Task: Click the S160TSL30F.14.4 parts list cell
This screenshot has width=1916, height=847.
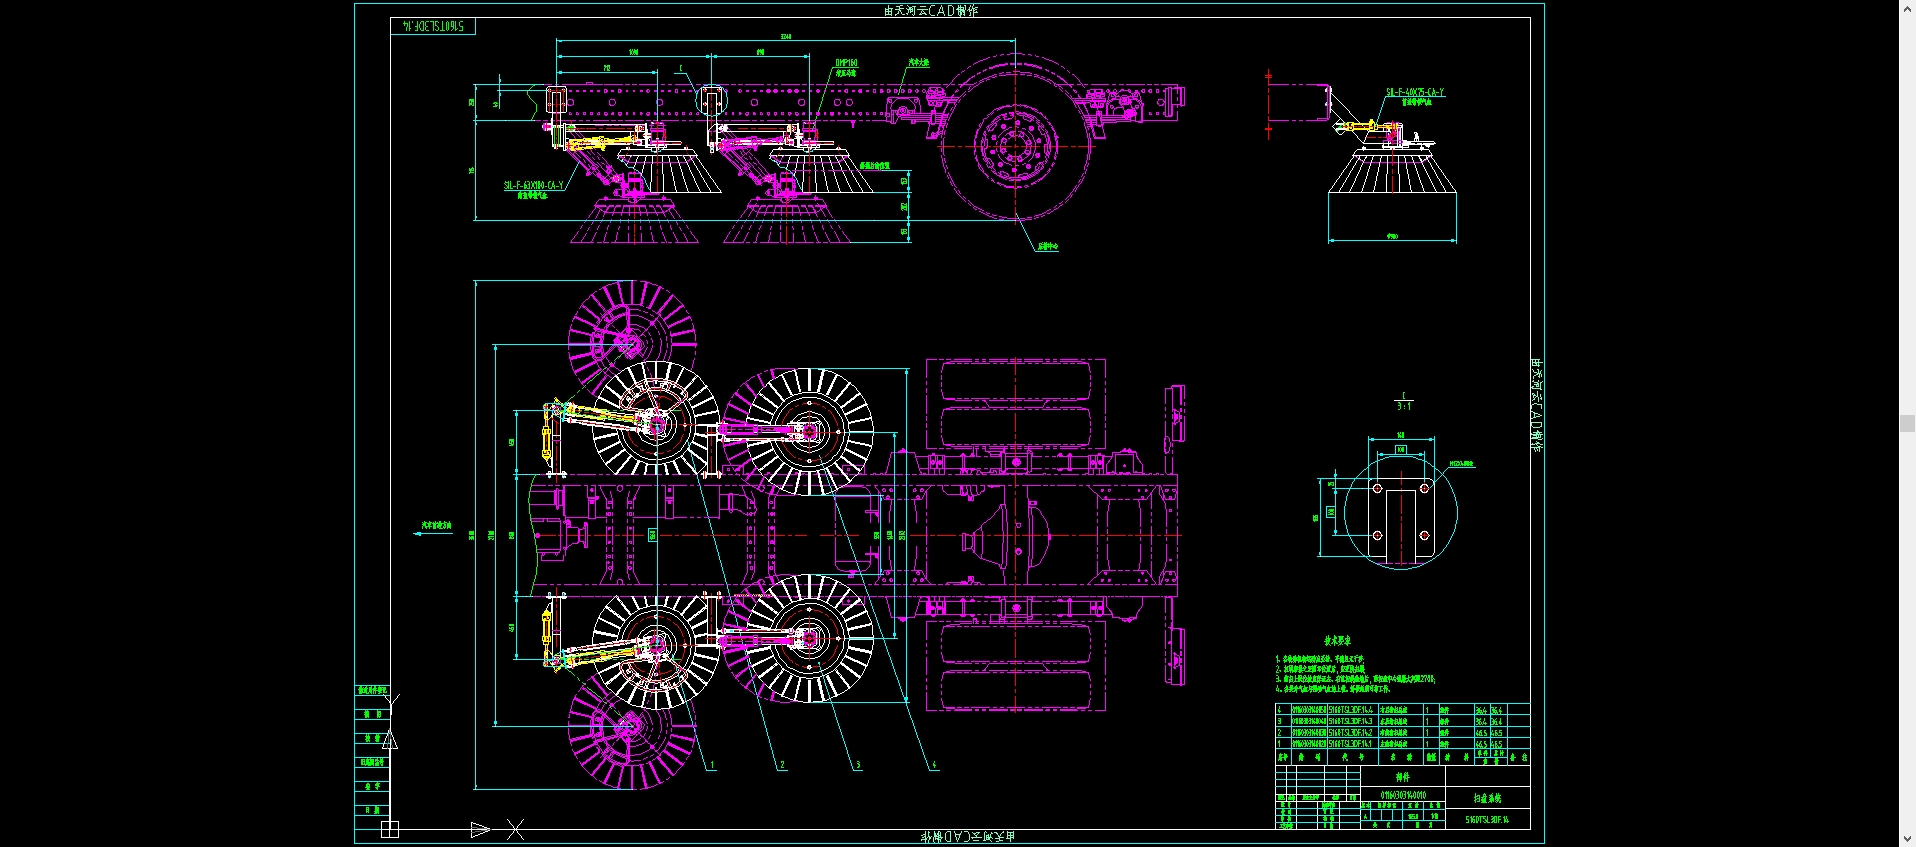Action: click(1352, 710)
